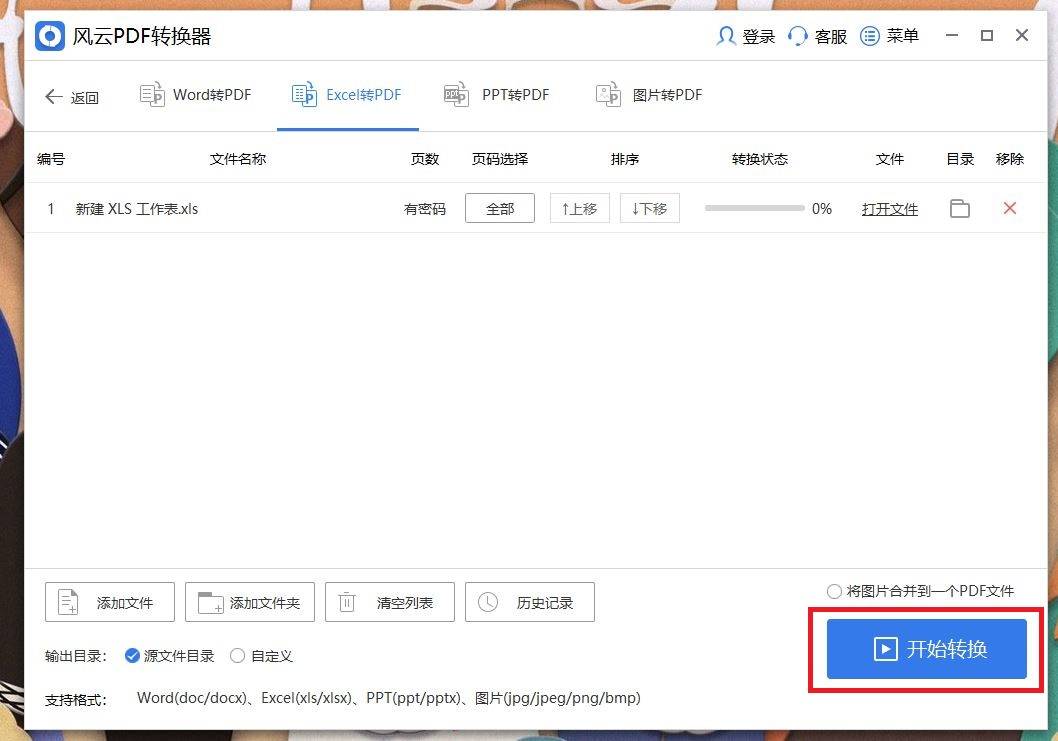The height and width of the screenshot is (741, 1058).
Task: Open 客服 headset support icon
Action: point(798,36)
